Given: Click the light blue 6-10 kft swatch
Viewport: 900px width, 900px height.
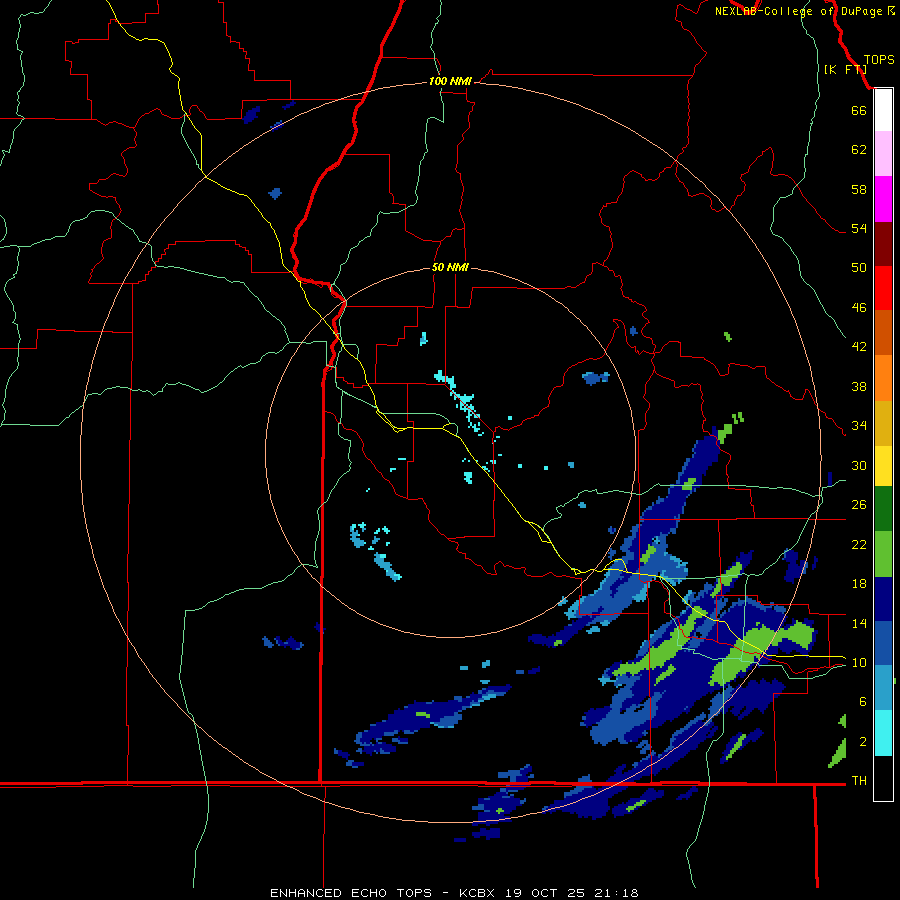Looking at the screenshot, I should (x=883, y=688).
